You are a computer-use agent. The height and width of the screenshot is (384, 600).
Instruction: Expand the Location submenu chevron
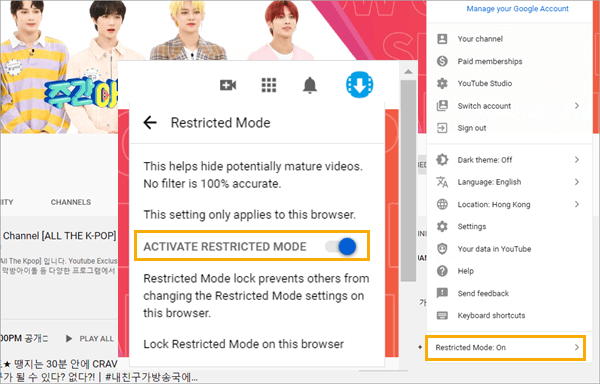point(577,204)
